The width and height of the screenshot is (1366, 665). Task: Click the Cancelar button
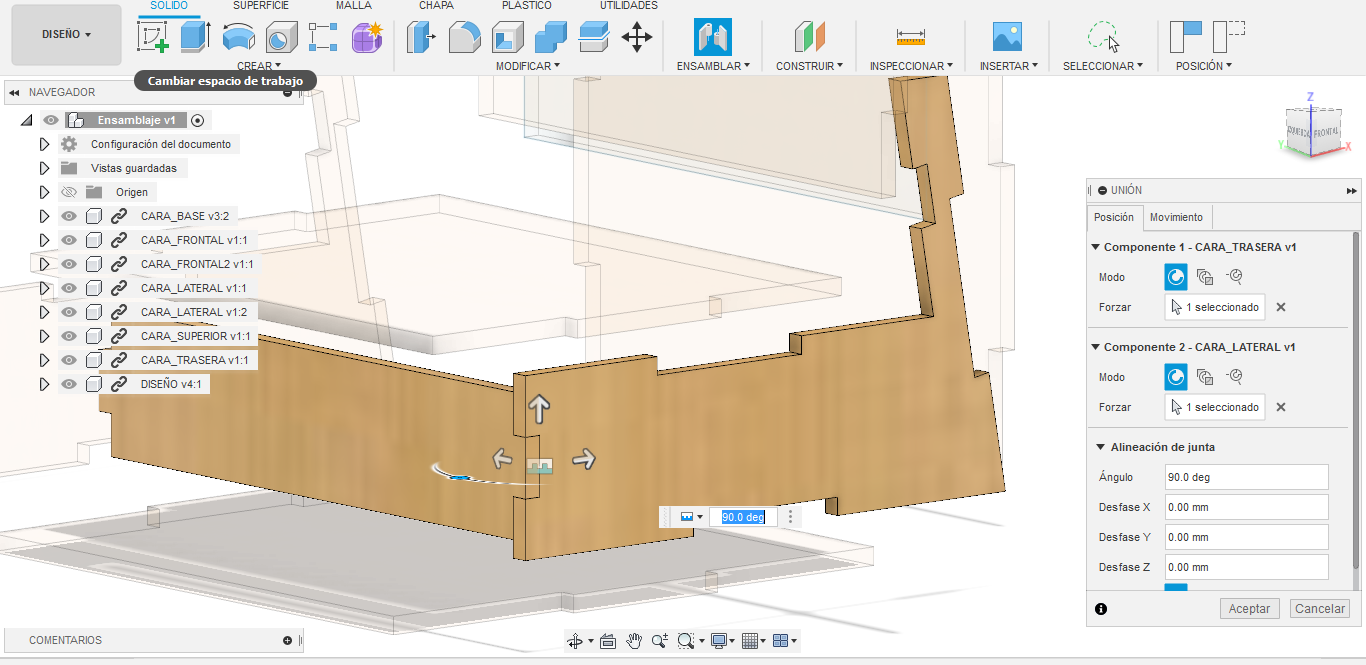click(x=1320, y=608)
